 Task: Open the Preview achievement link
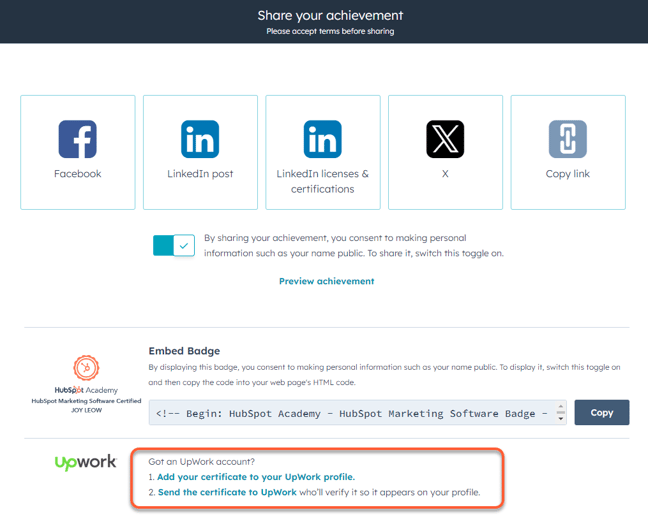tap(326, 281)
